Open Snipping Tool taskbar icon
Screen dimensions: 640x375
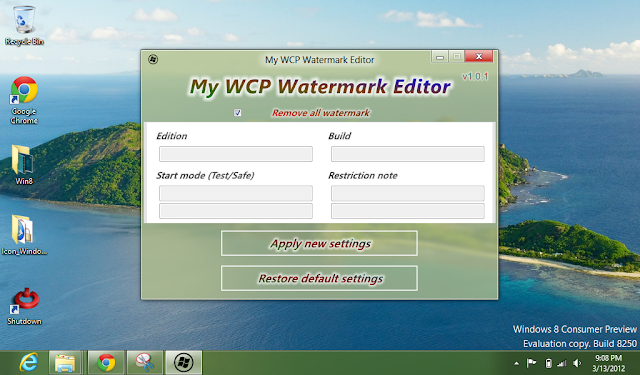pyautogui.click(x=144, y=362)
